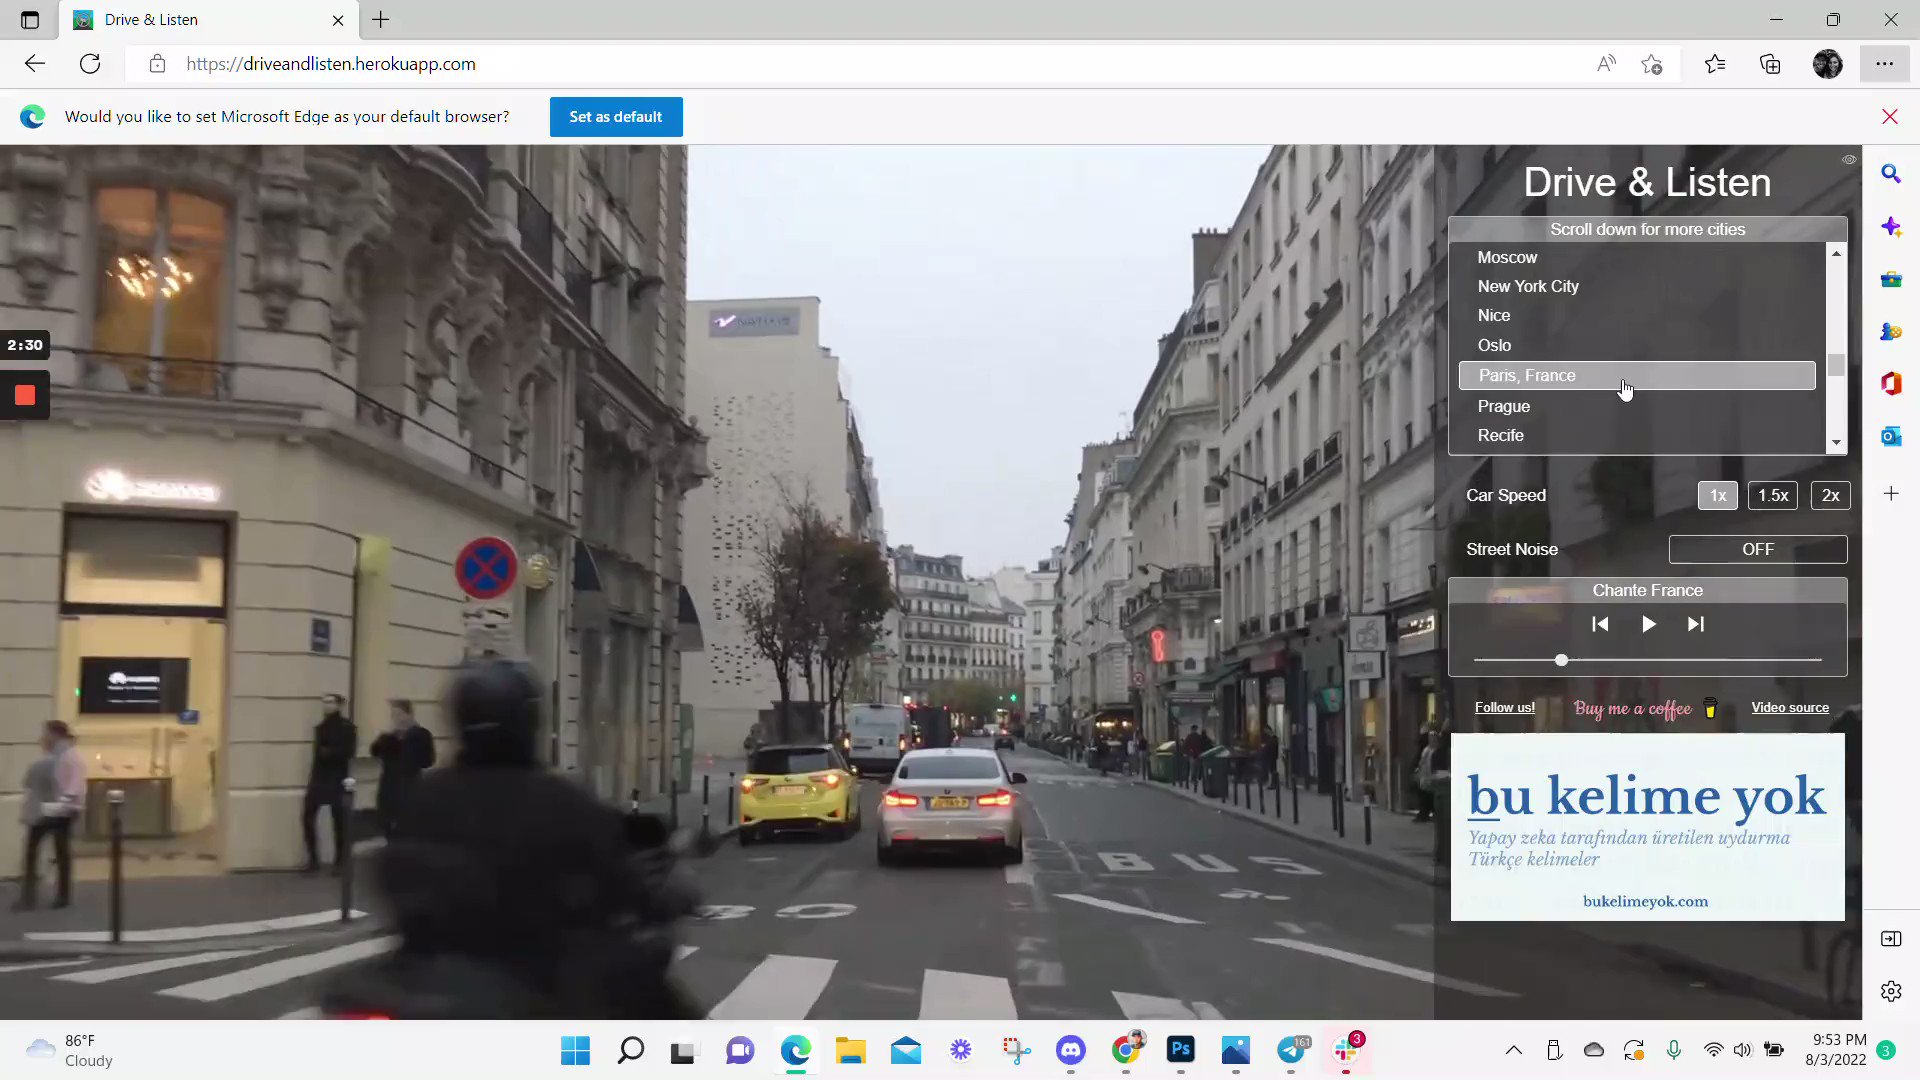1920x1080 pixels.
Task: Pick Recife from the city list
Action: pyautogui.click(x=1637, y=435)
